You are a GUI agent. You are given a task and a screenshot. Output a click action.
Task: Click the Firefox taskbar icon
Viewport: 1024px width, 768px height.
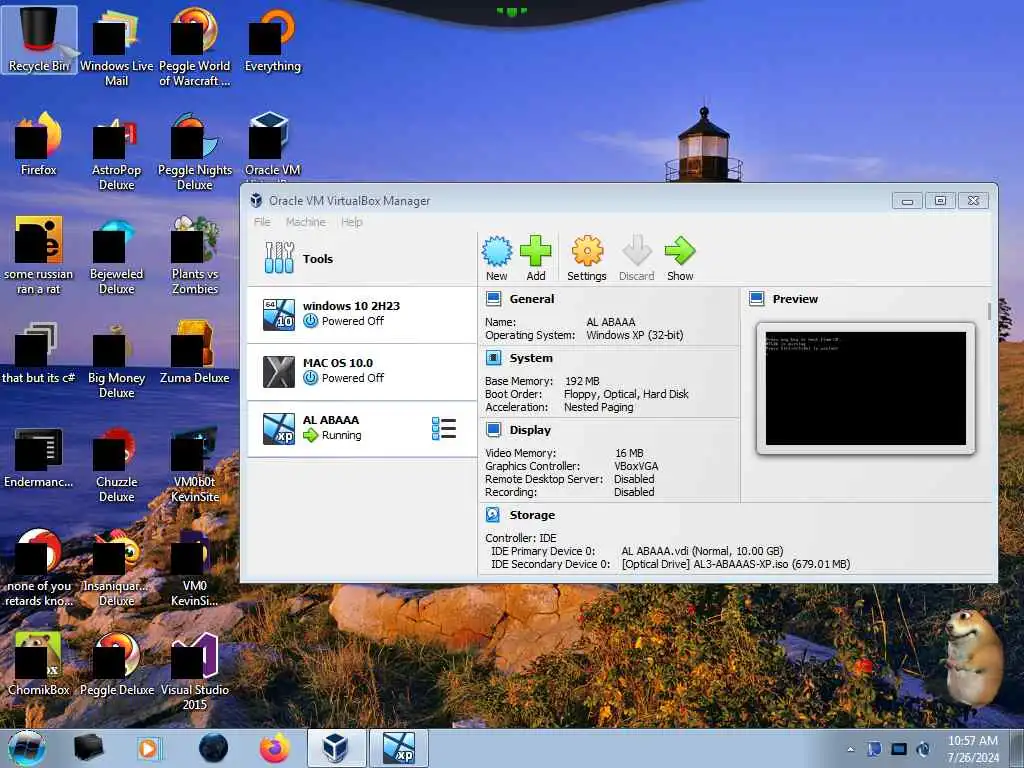[x=275, y=748]
